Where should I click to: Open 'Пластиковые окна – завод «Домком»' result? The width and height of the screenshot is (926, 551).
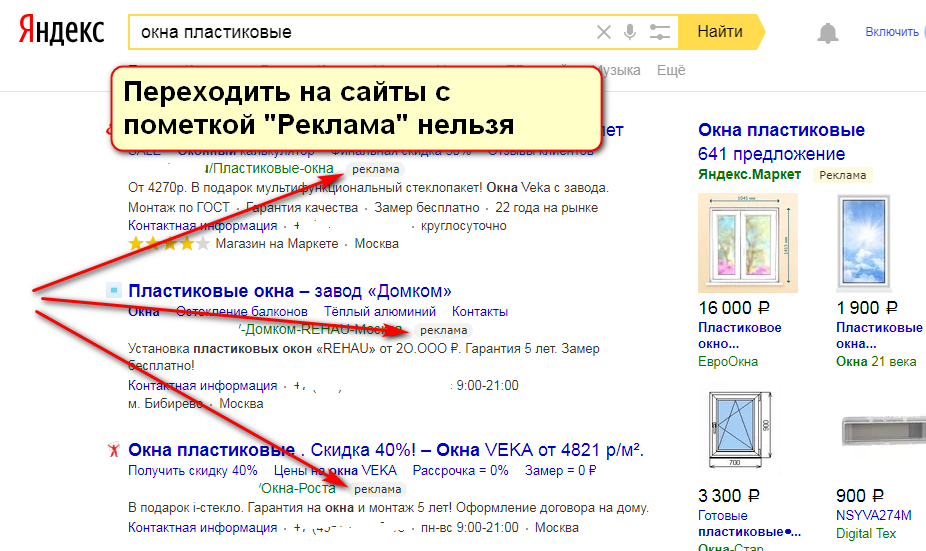290,291
